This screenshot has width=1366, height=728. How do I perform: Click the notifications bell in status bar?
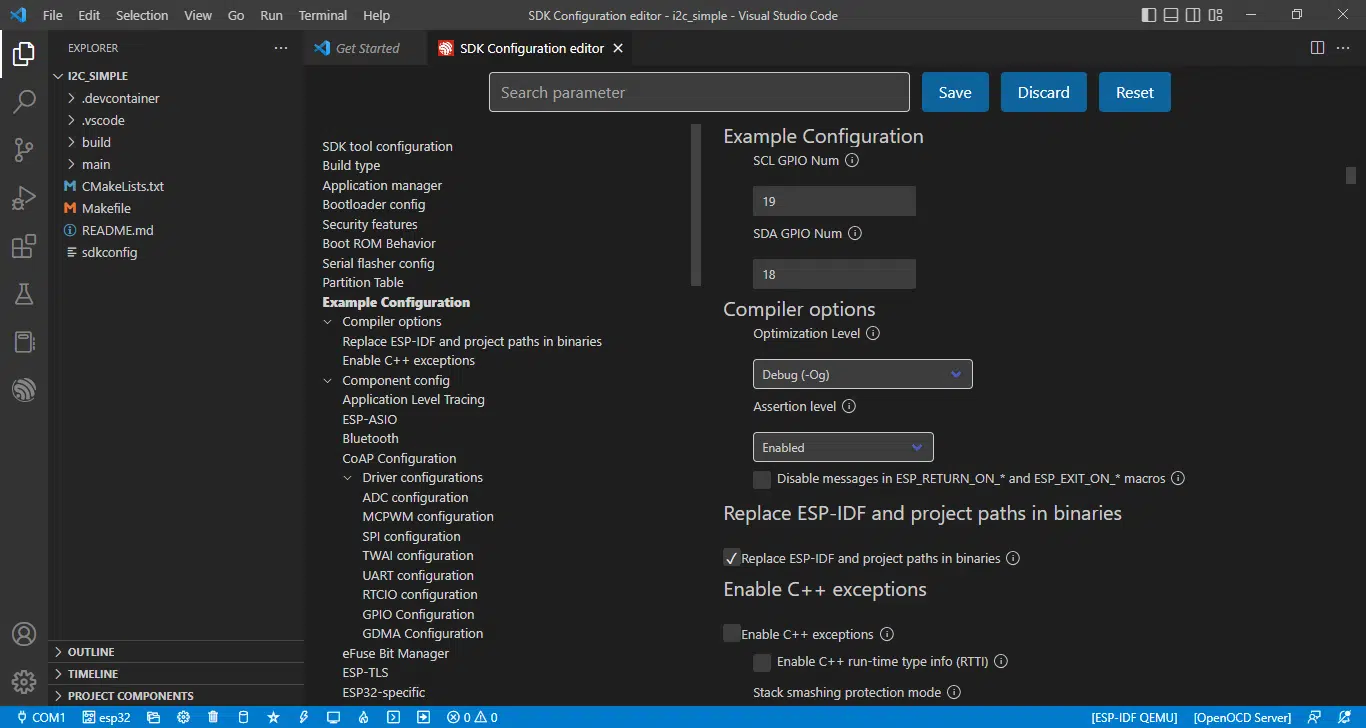pos(1344,717)
